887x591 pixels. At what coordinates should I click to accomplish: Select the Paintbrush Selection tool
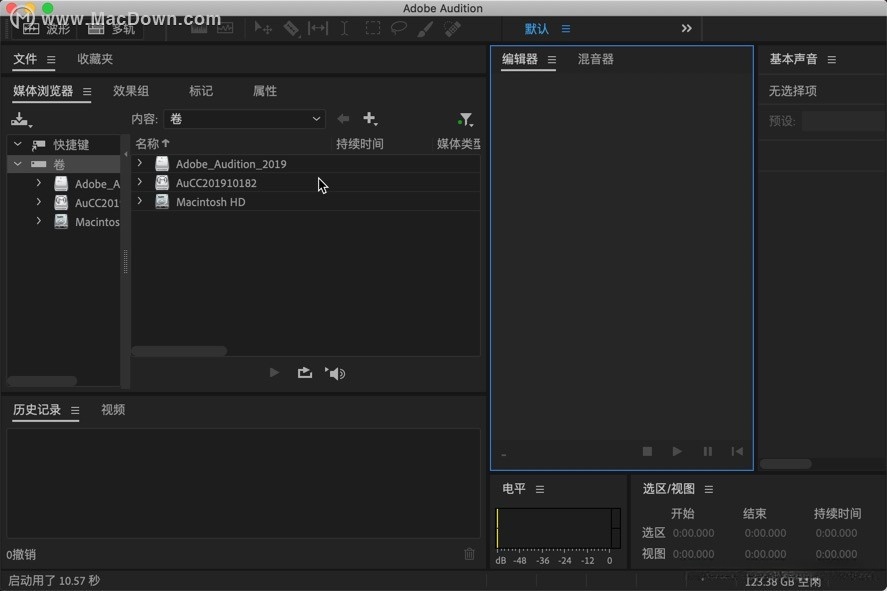[x=425, y=28]
